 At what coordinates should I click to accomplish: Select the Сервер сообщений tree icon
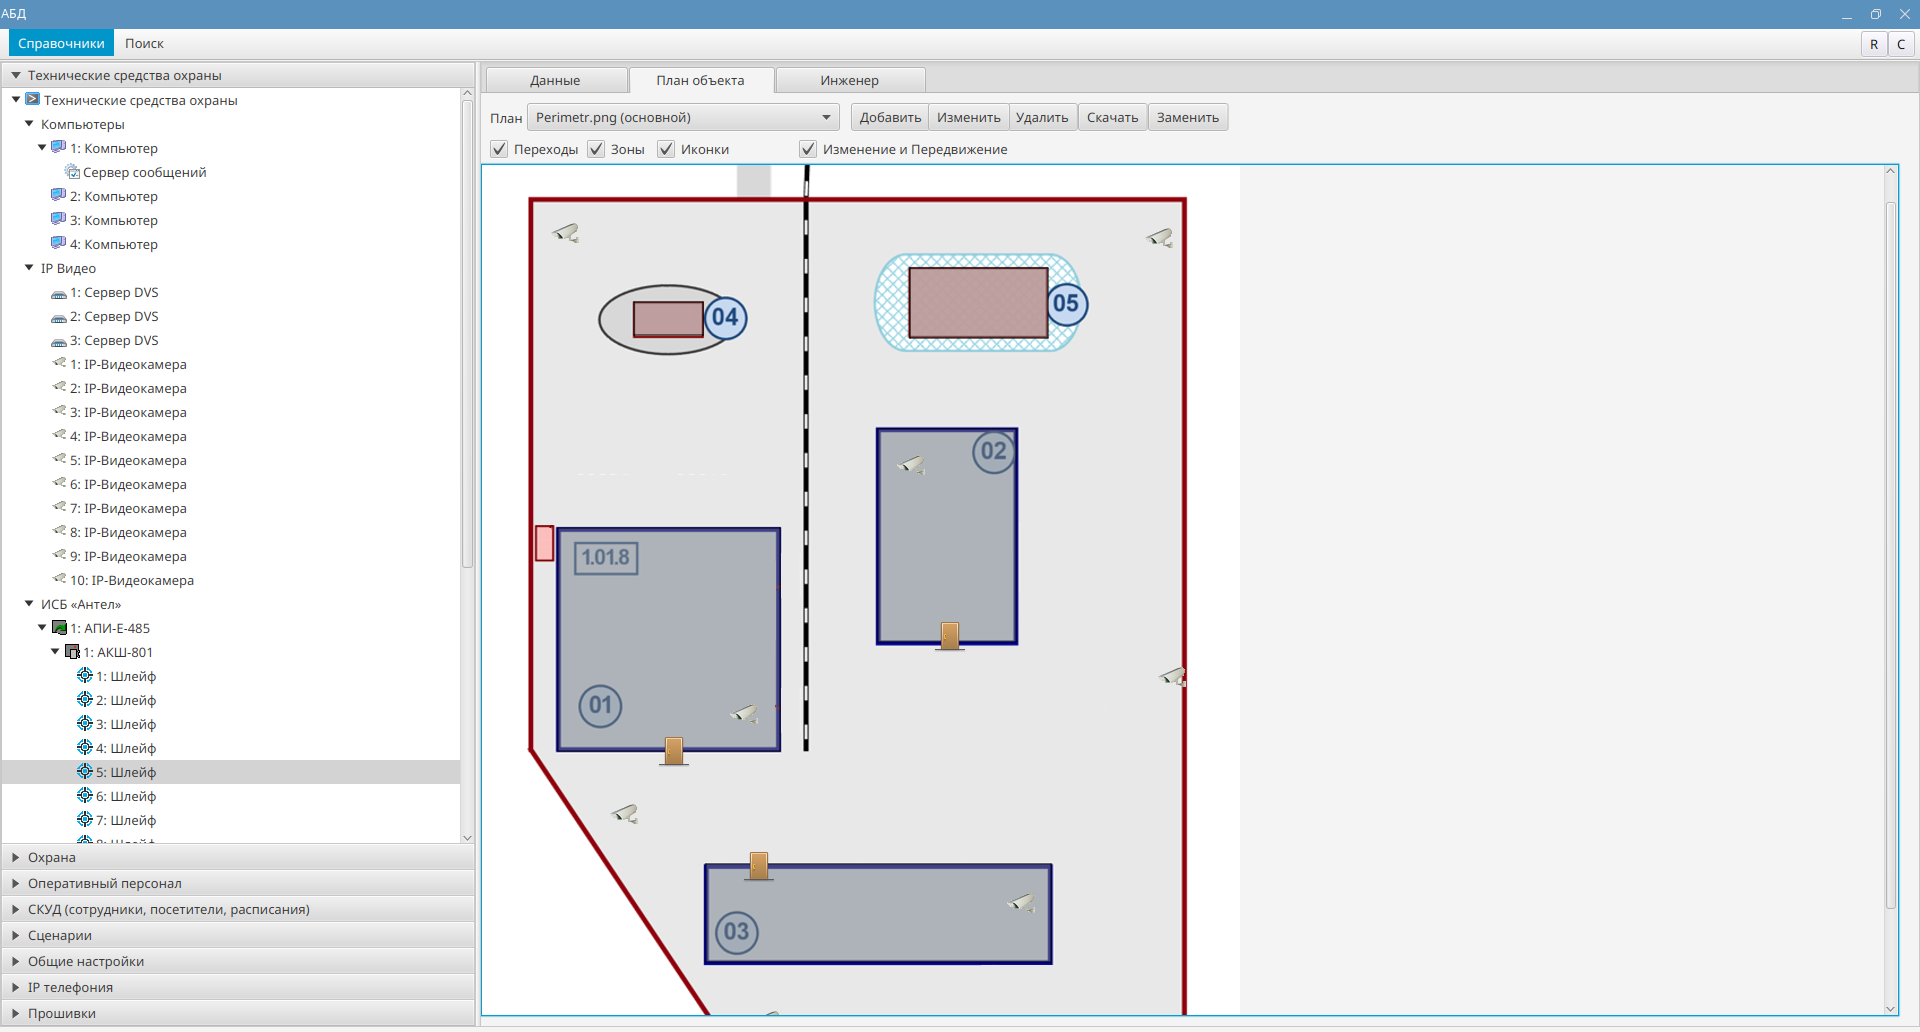72,172
